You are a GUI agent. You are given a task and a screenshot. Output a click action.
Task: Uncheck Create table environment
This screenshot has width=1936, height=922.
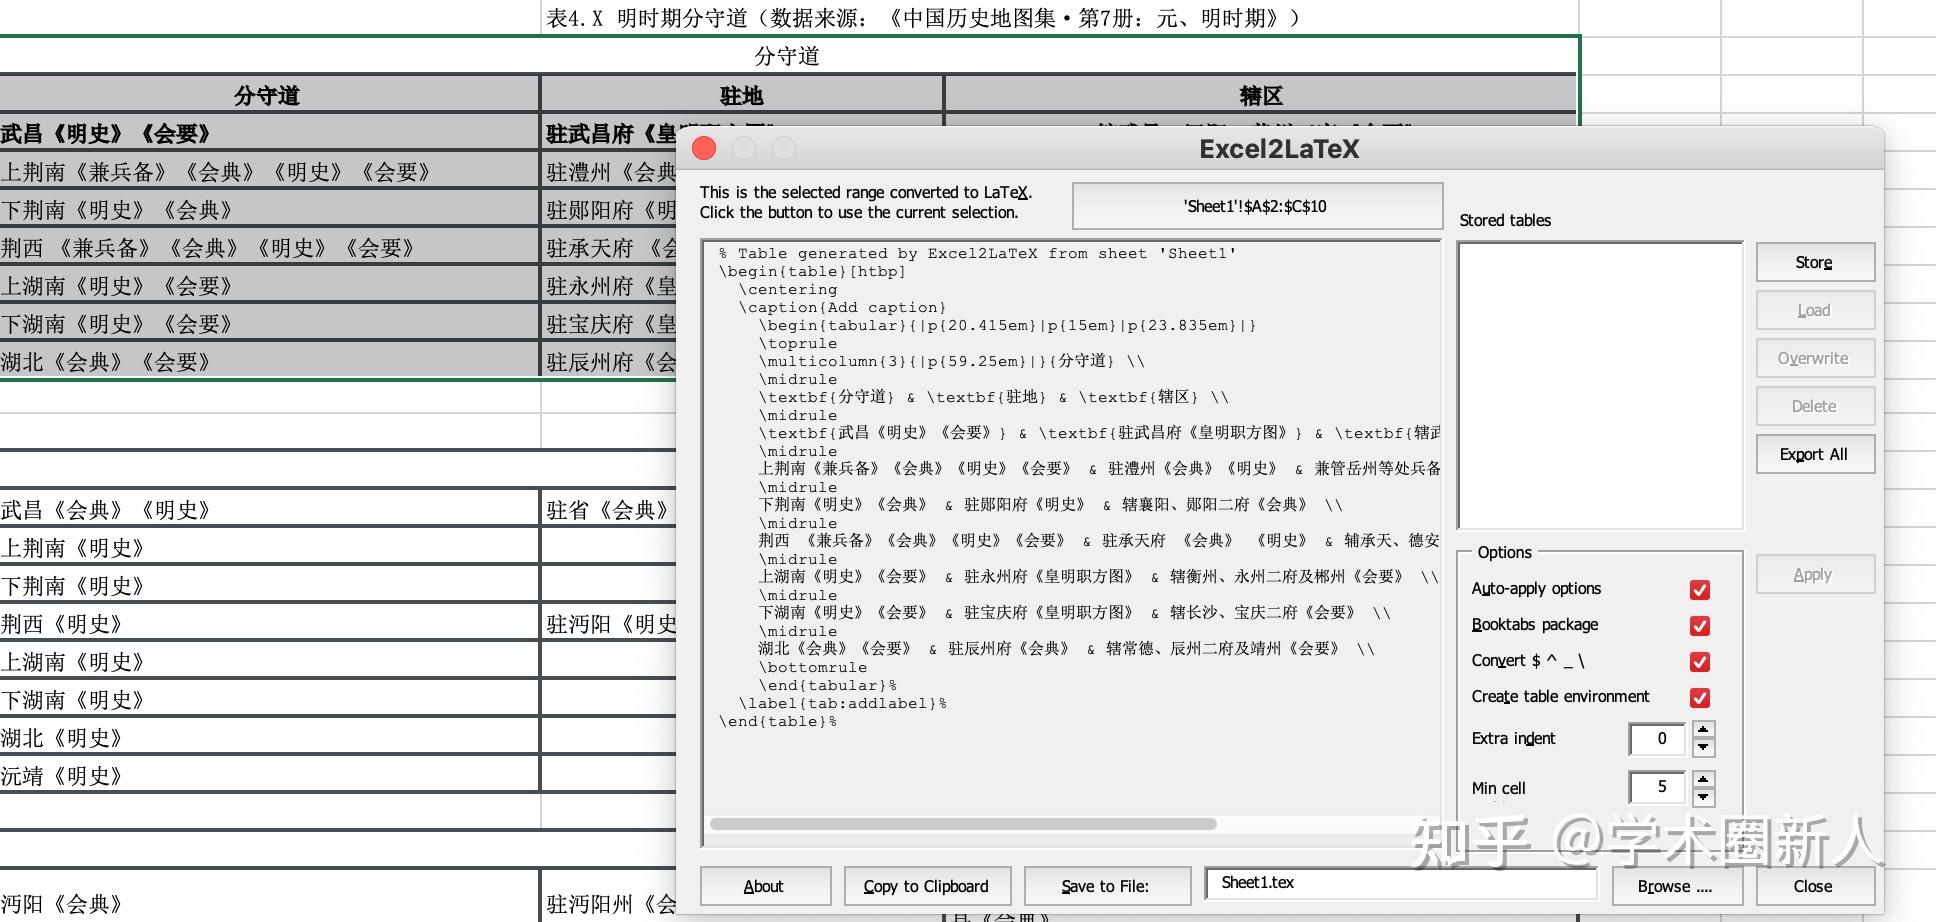coord(1700,698)
